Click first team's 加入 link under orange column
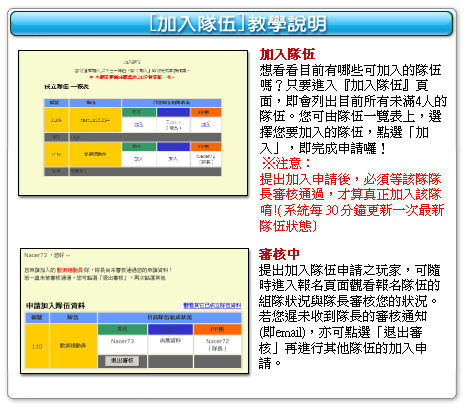The width and height of the screenshot is (467, 408). [205, 125]
